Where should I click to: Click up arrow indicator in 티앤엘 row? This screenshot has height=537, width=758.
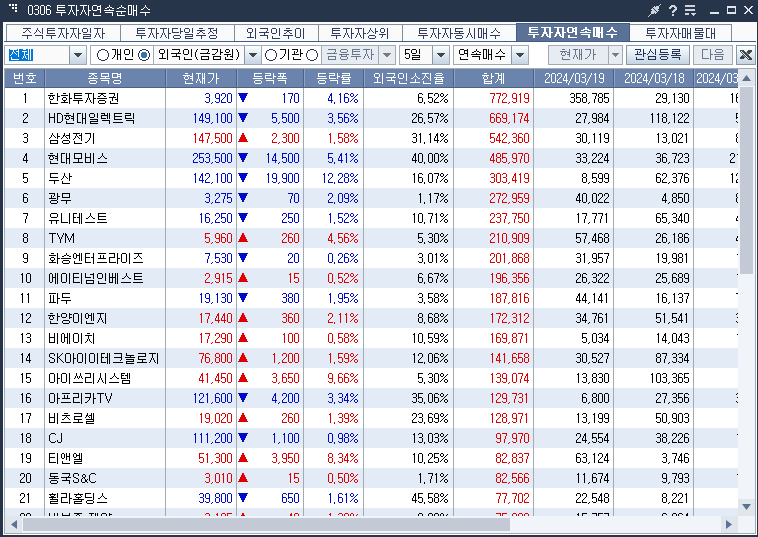point(243,458)
